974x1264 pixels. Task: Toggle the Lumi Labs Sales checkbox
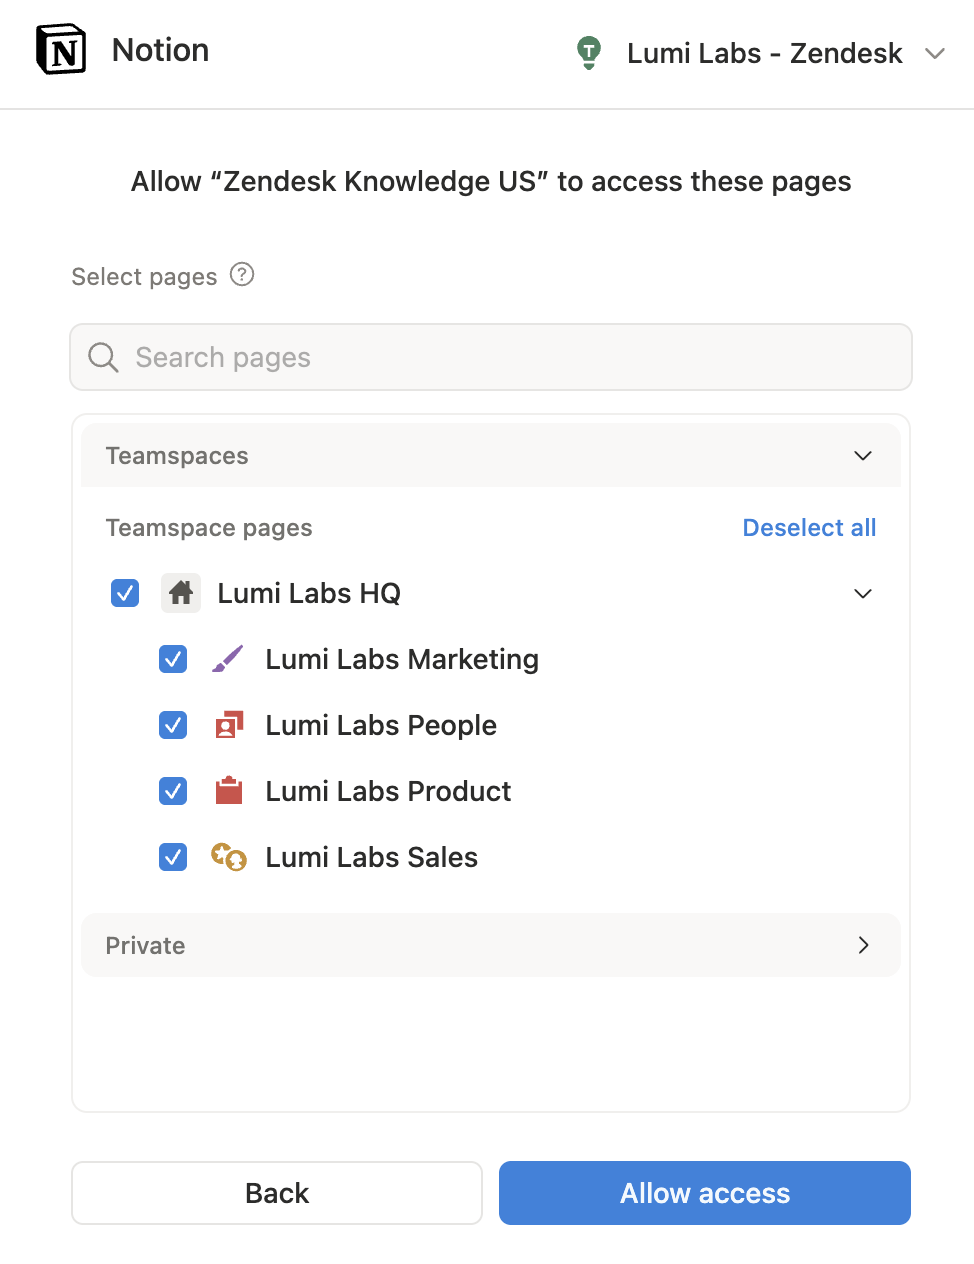click(173, 857)
